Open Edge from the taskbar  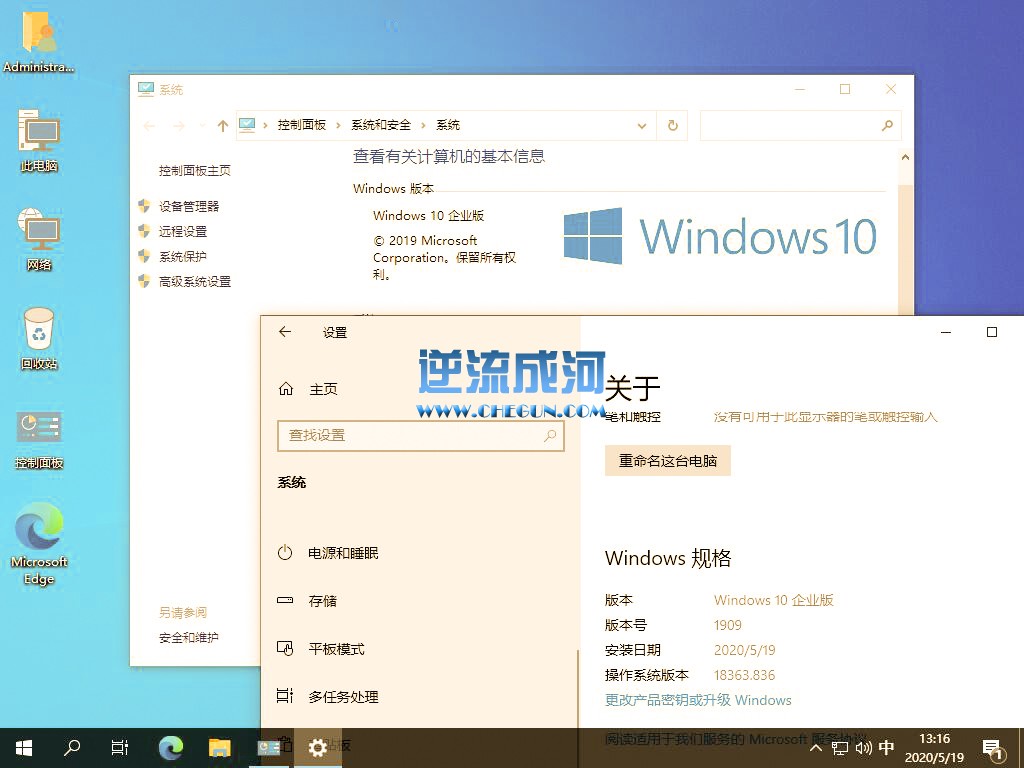pyautogui.click(x=170, y=747)
